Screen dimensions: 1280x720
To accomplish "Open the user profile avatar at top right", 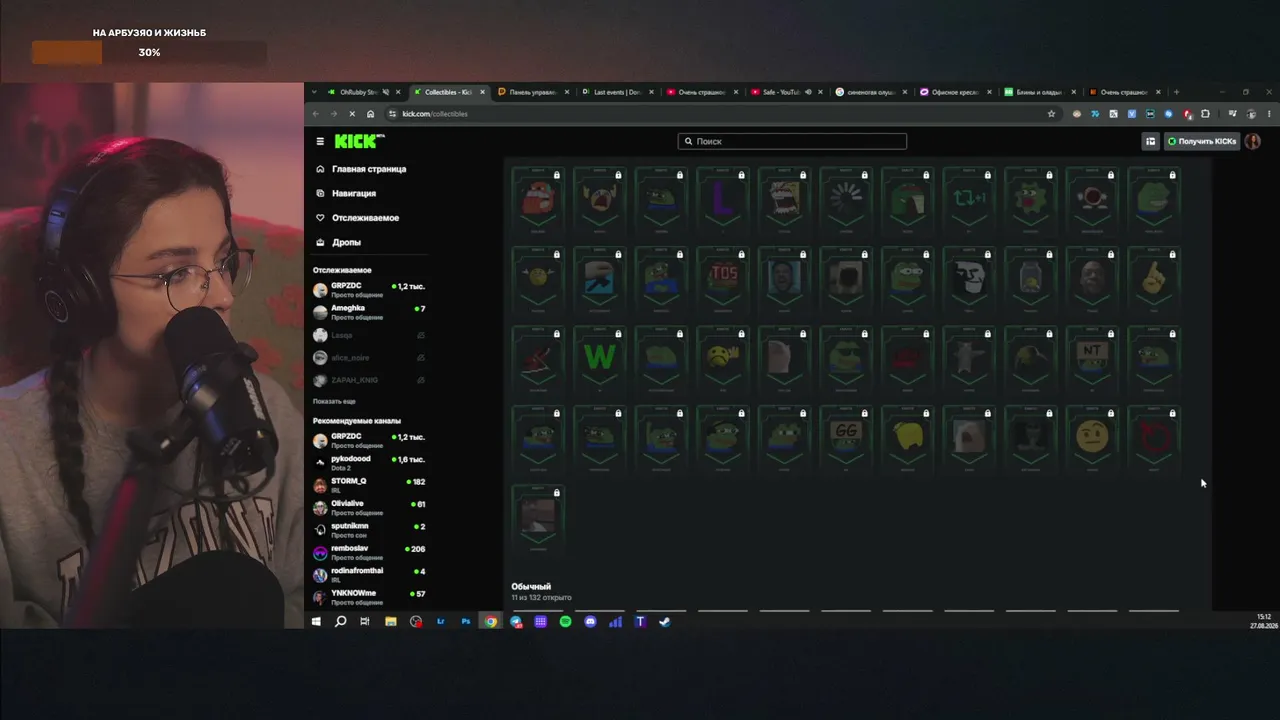I will click(1253, 141).
